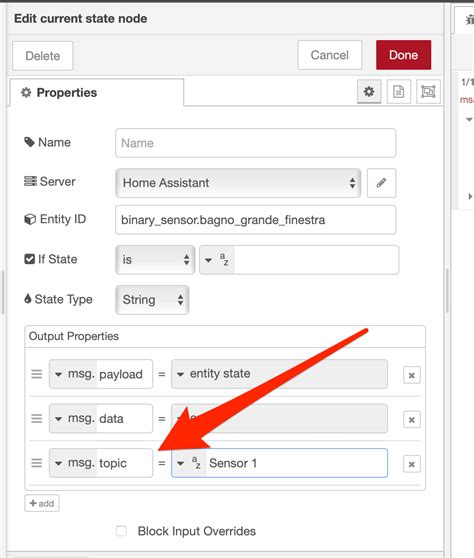The height and width of the screenshot is (558, 474).
Task: Enable Block Input Overrides checkbox
Action: click(121, 531)
